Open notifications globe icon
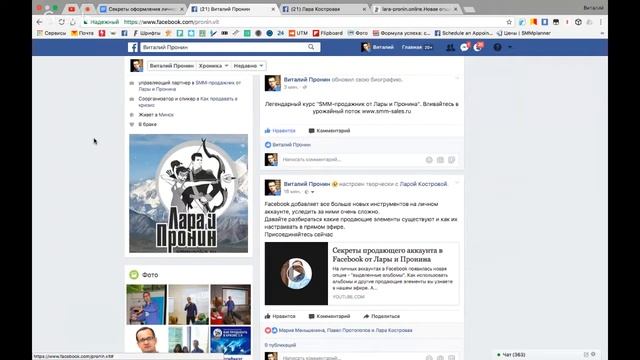 tap(478, 47)
